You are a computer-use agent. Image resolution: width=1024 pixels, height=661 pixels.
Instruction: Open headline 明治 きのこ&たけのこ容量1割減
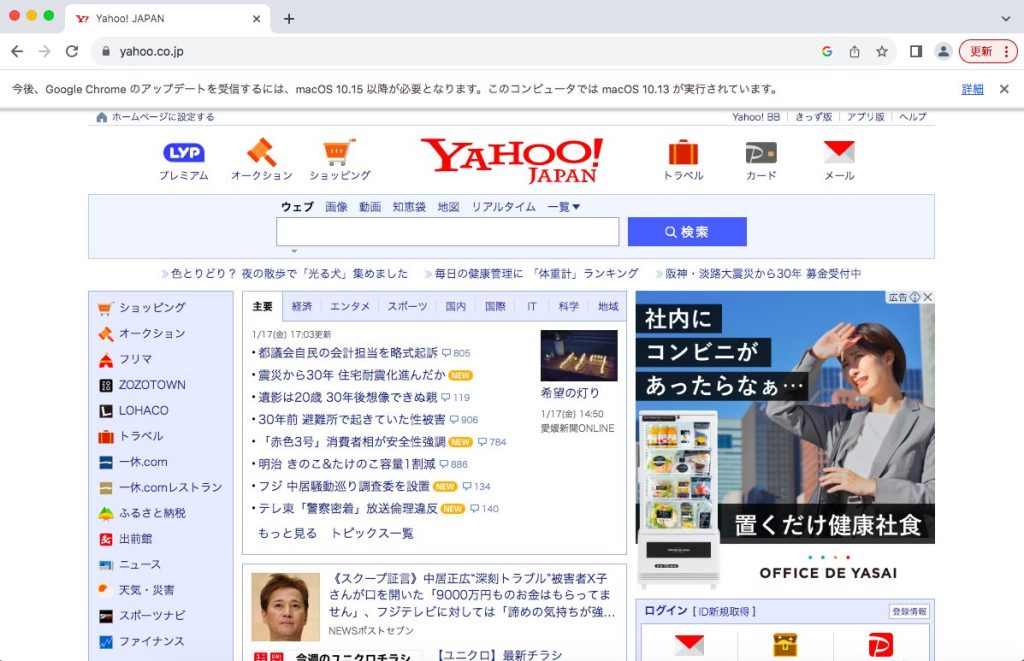tap(347, 464)
